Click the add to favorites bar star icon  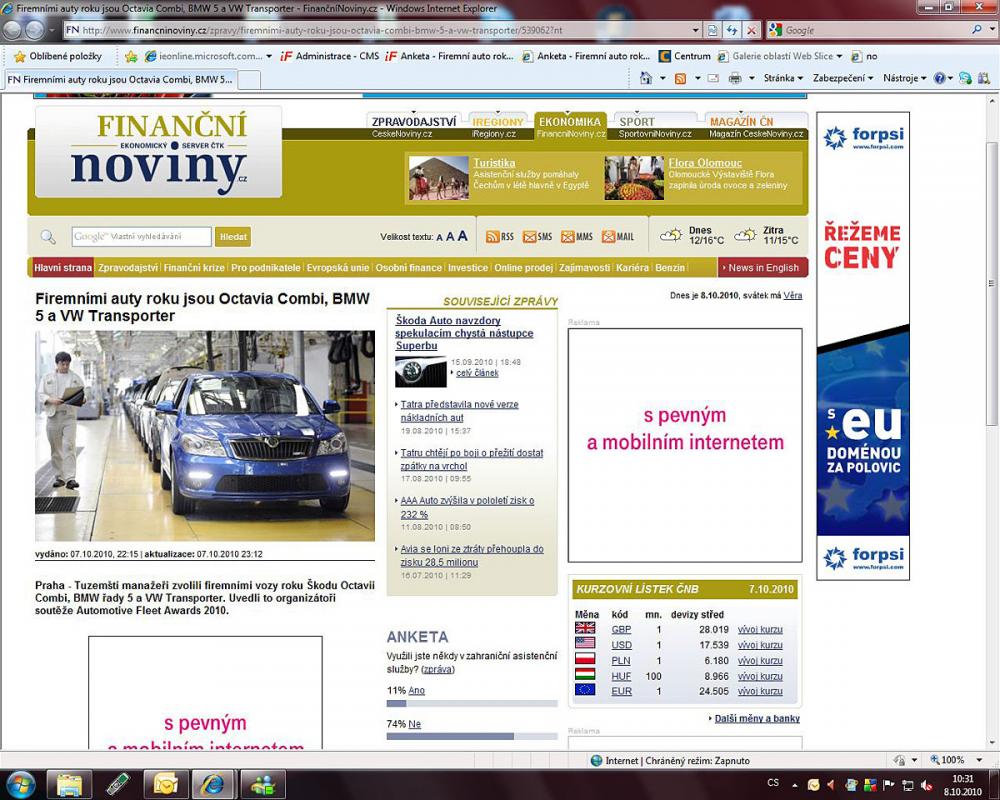tap(131, 56)
